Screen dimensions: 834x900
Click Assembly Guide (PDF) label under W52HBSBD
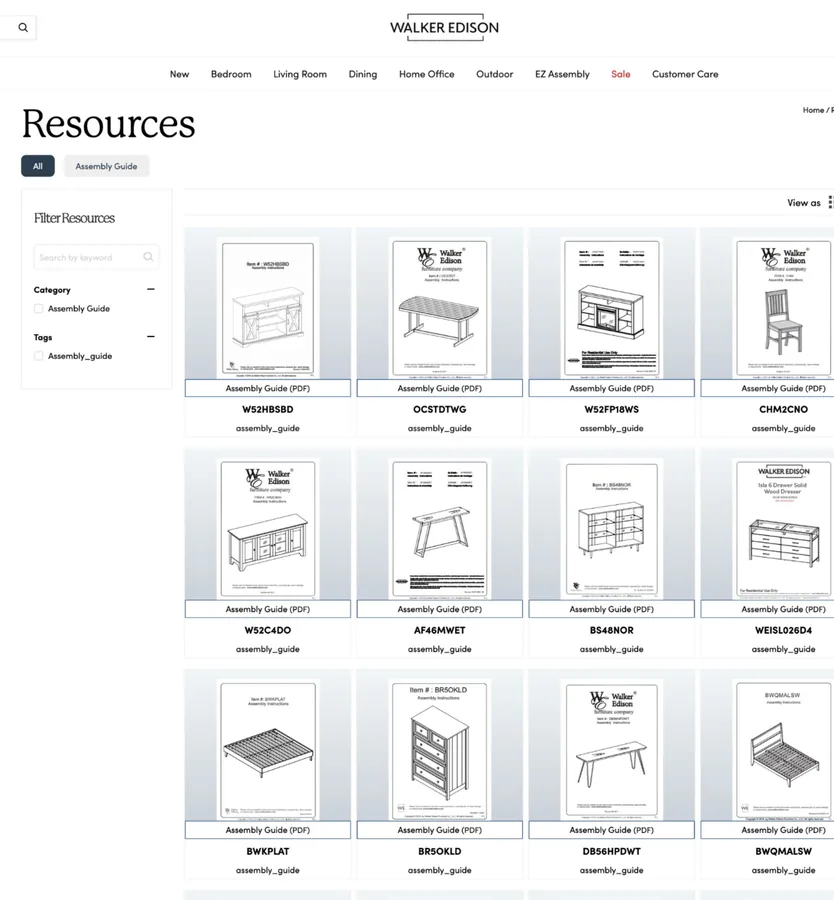point(267,388)
